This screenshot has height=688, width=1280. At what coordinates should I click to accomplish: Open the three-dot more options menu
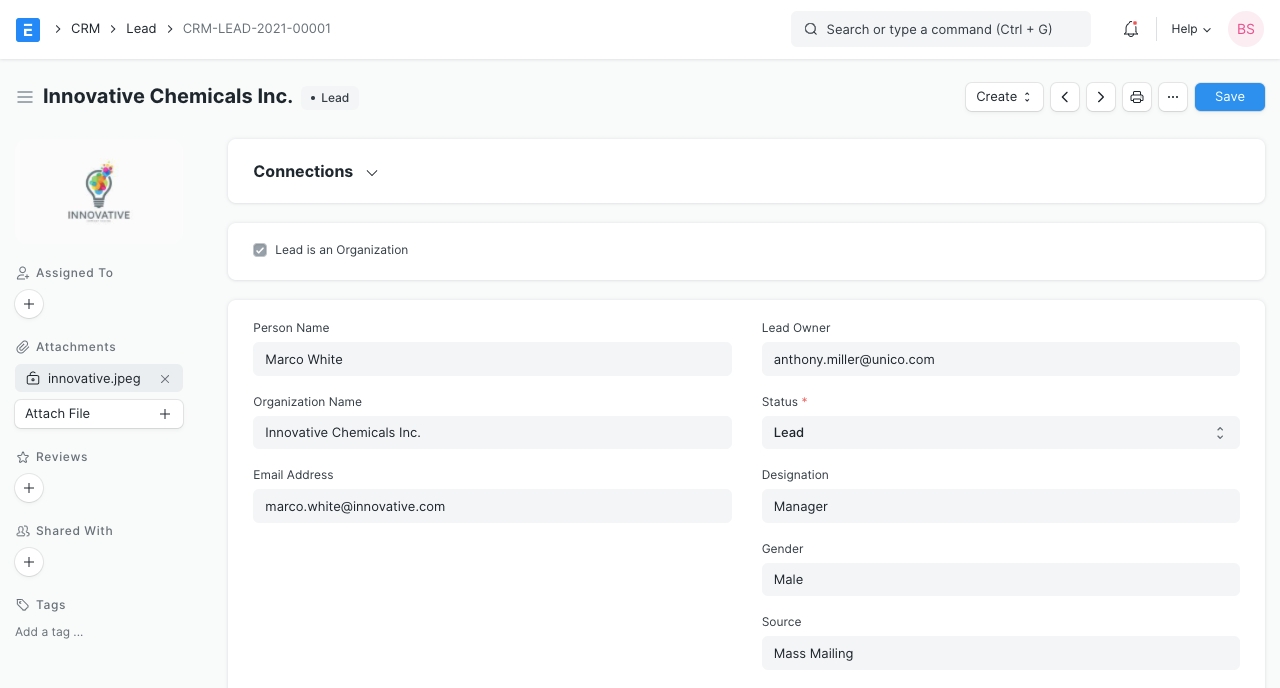[1173, 97]
